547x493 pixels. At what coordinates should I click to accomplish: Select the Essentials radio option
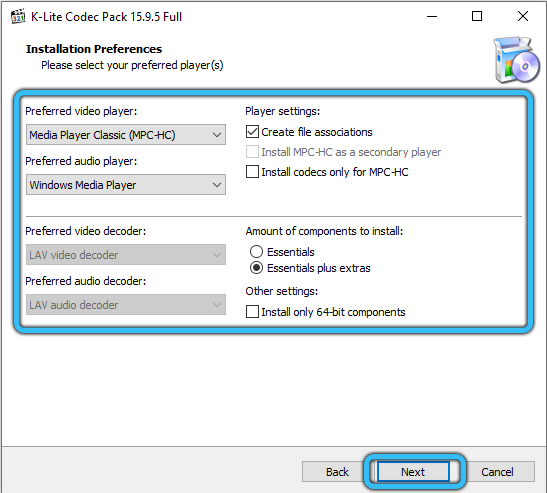(x=256, y=252)
